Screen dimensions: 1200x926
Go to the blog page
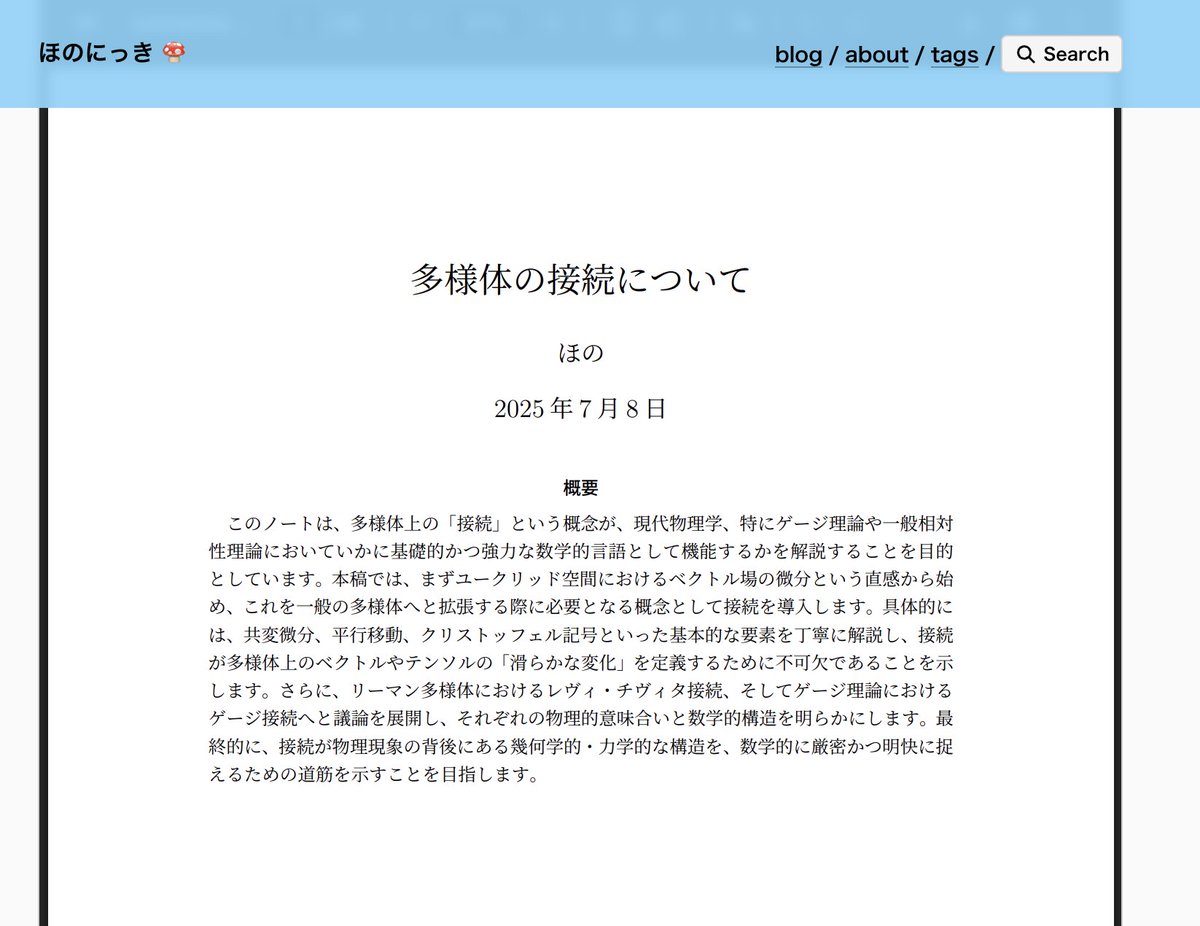coord(798,55)
